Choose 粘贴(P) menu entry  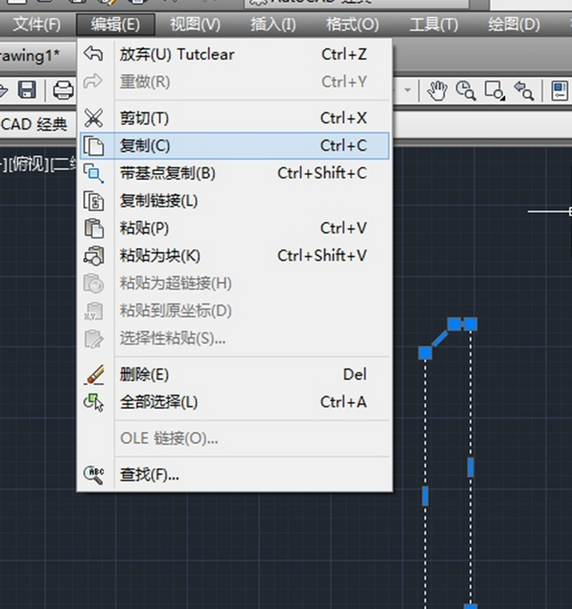tap(234, 228)
